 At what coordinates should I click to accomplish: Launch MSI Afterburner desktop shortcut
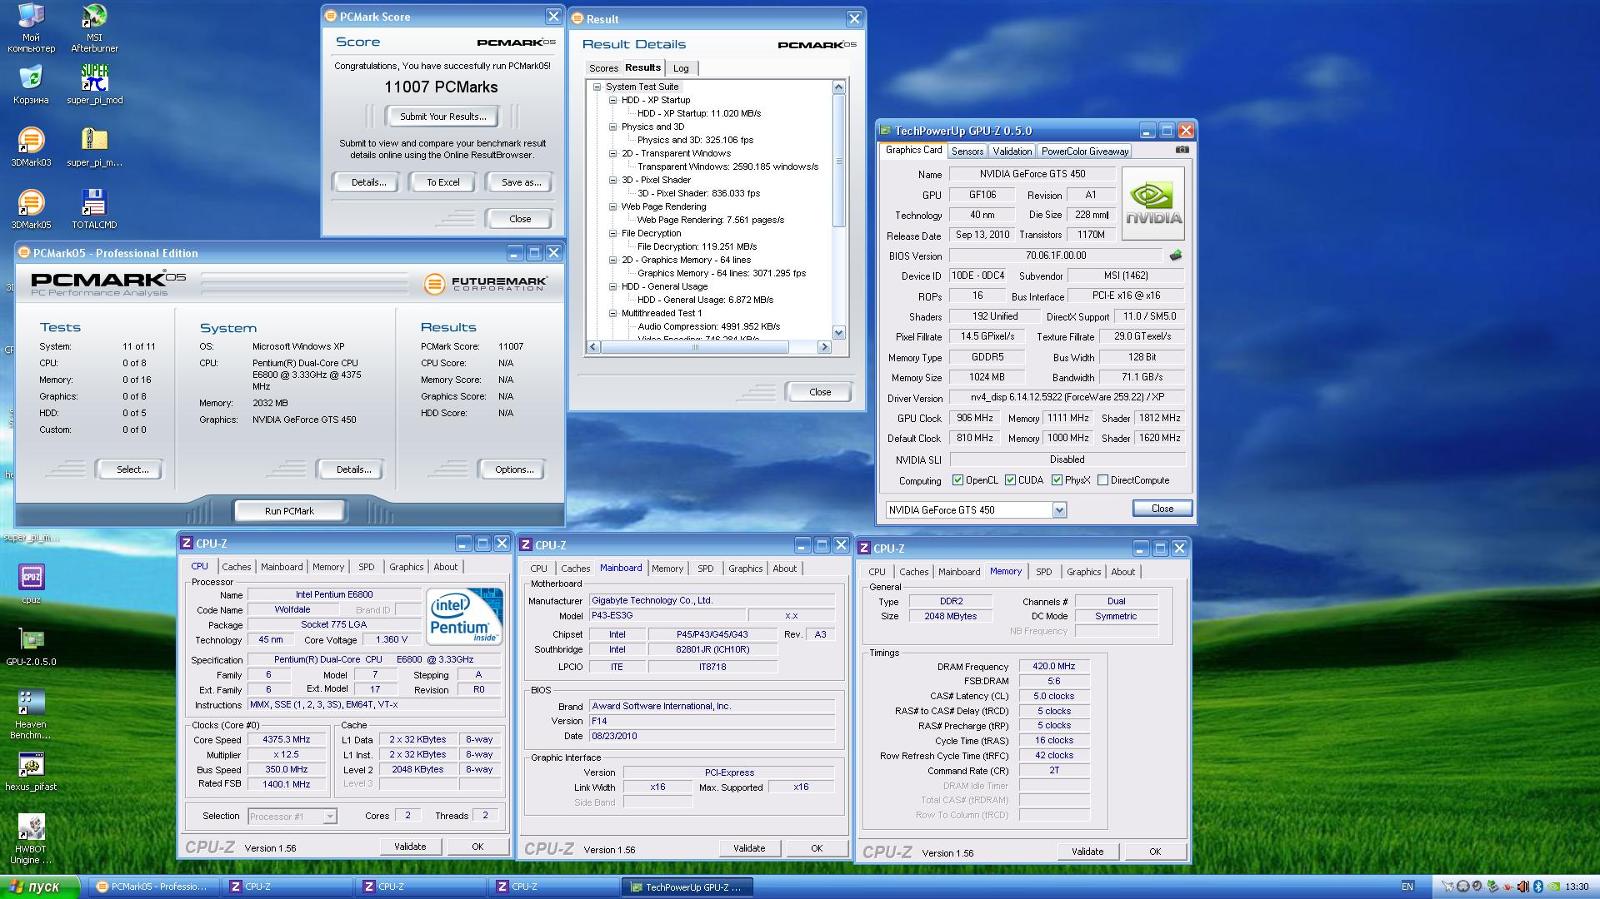94,27
